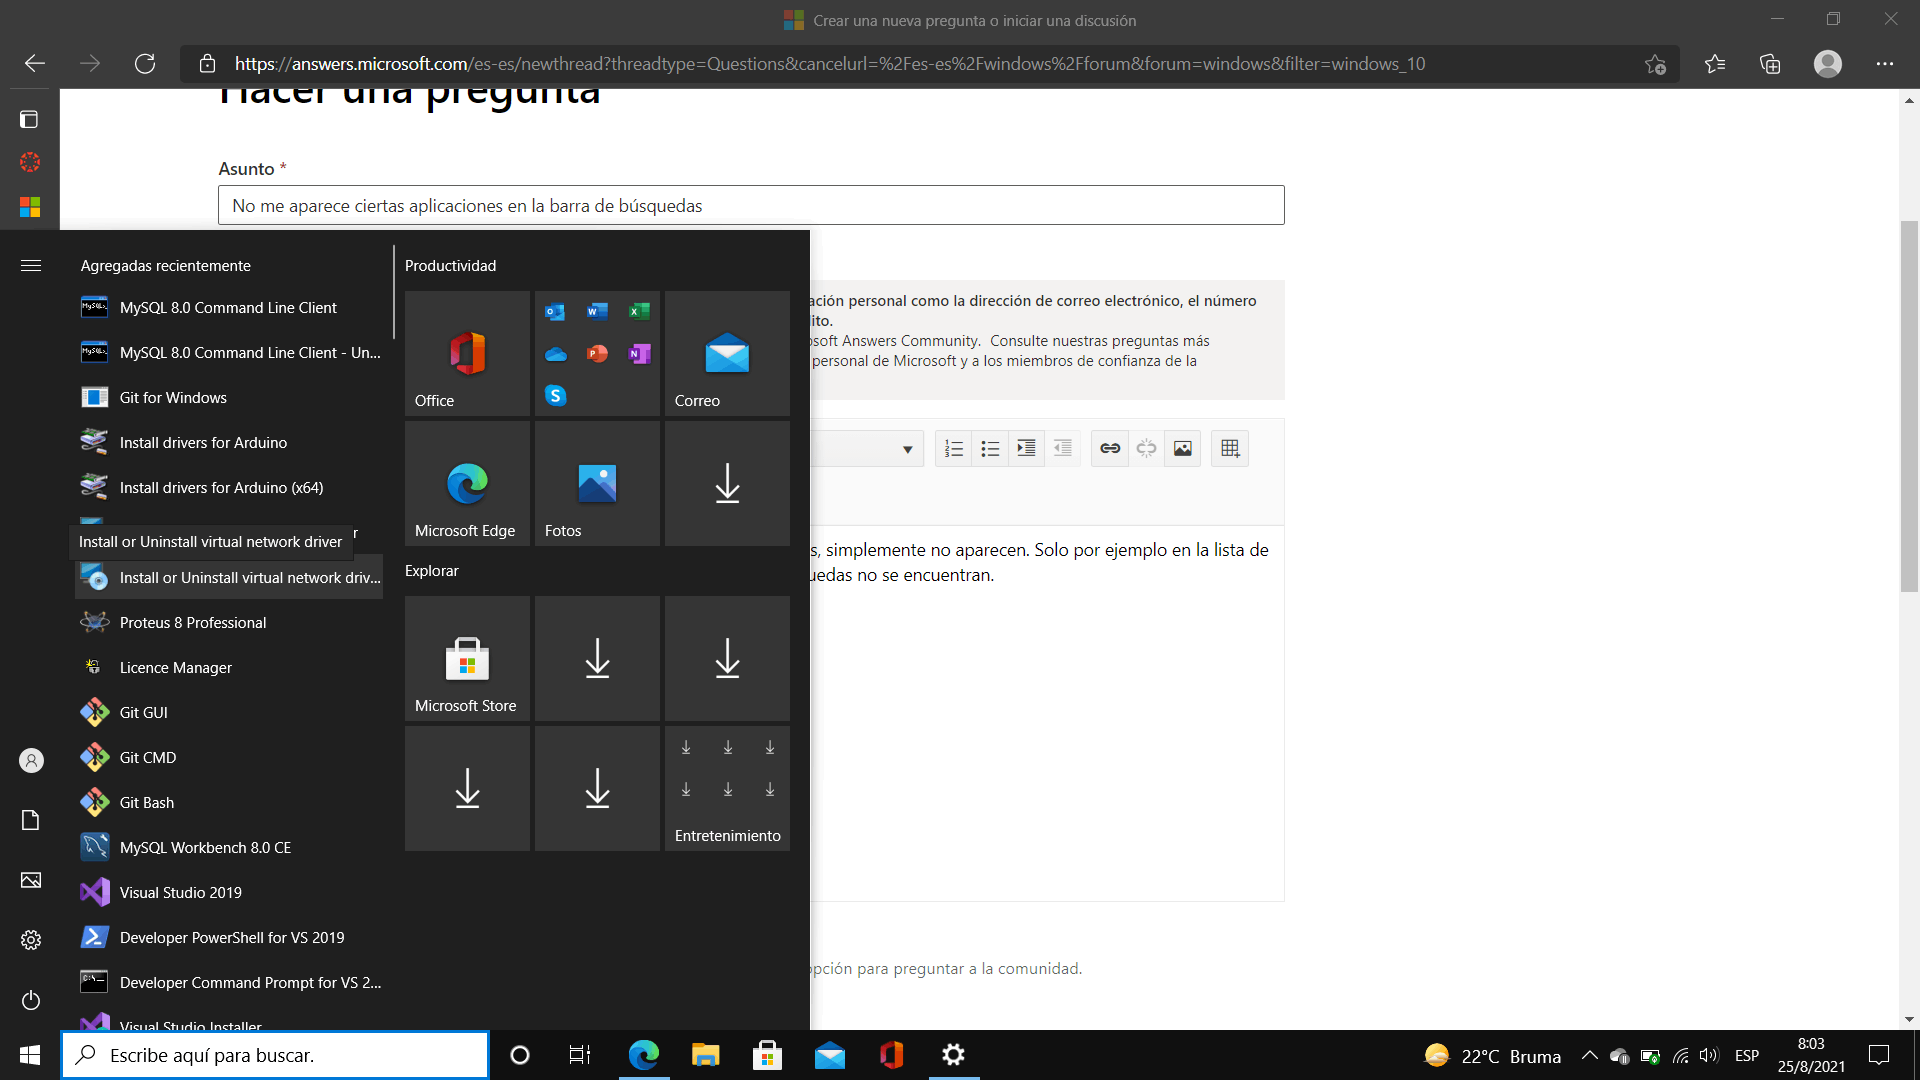Click the Asunto subject text field
Viewport: 1920px width, 1080px height.
[750, 205]
